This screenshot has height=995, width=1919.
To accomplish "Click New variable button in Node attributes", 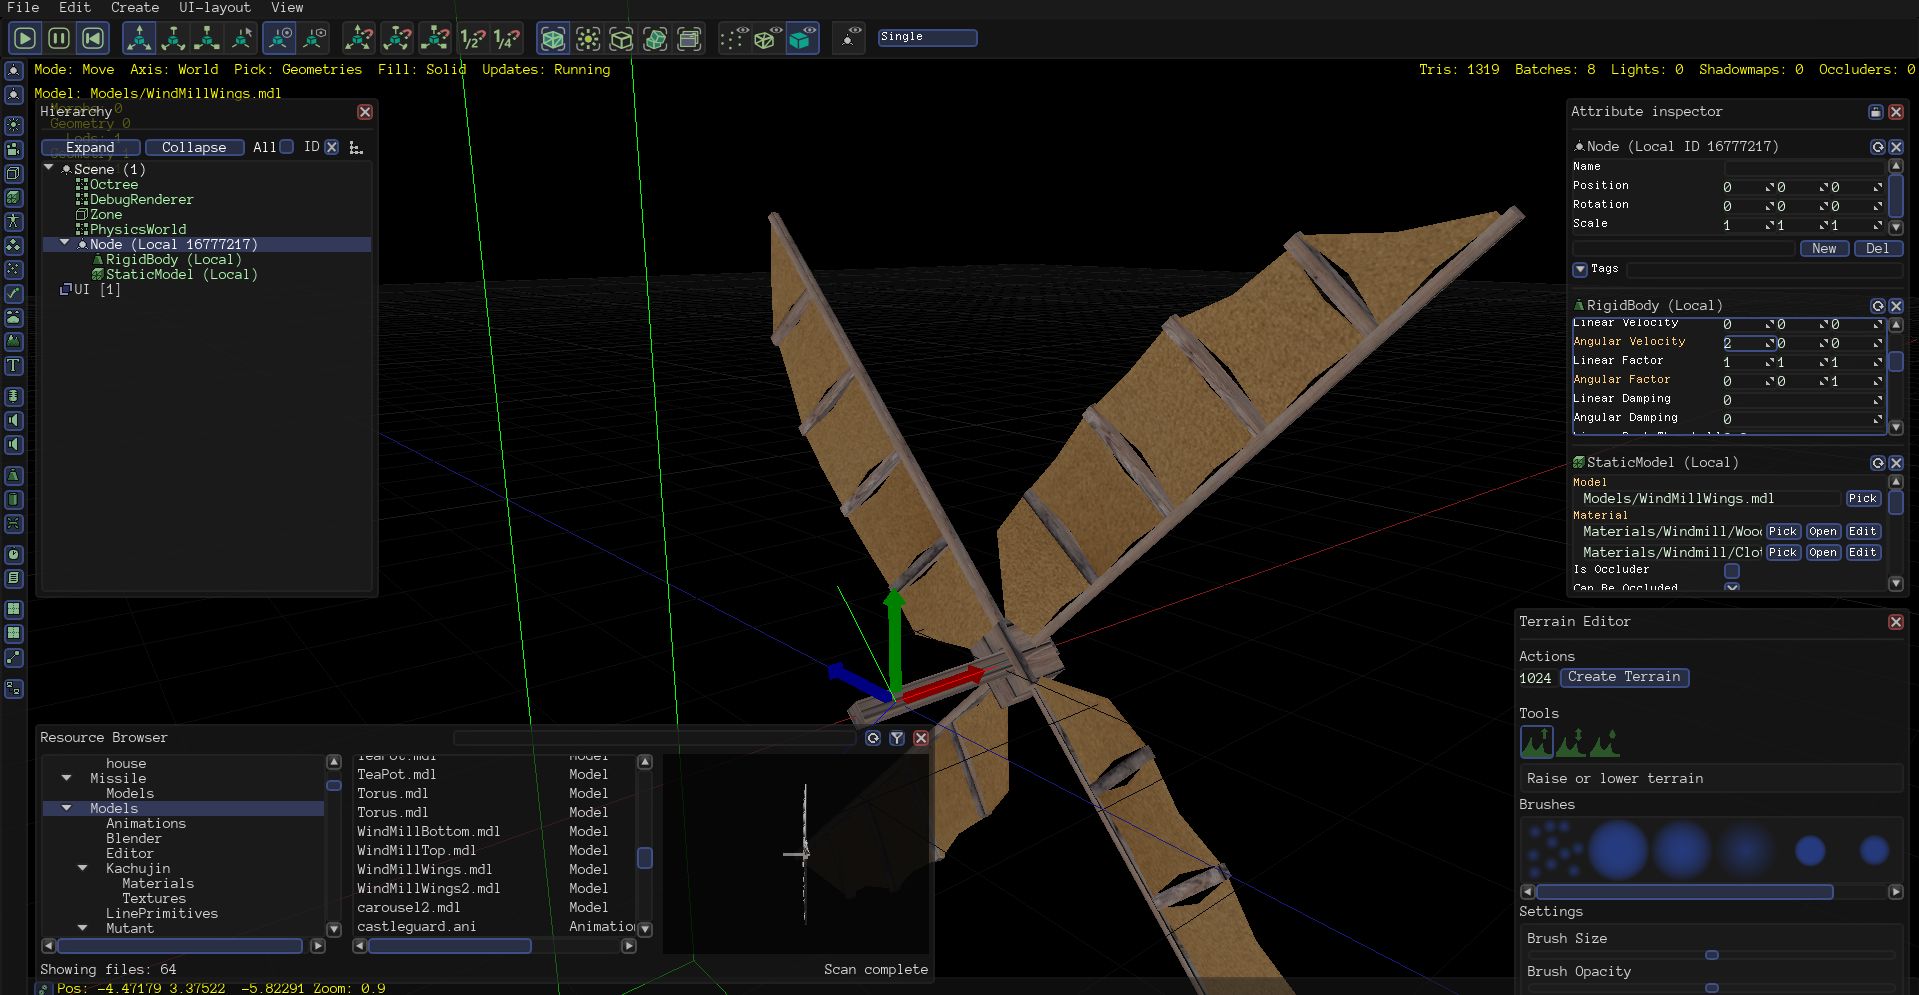I will point(1824,249).
